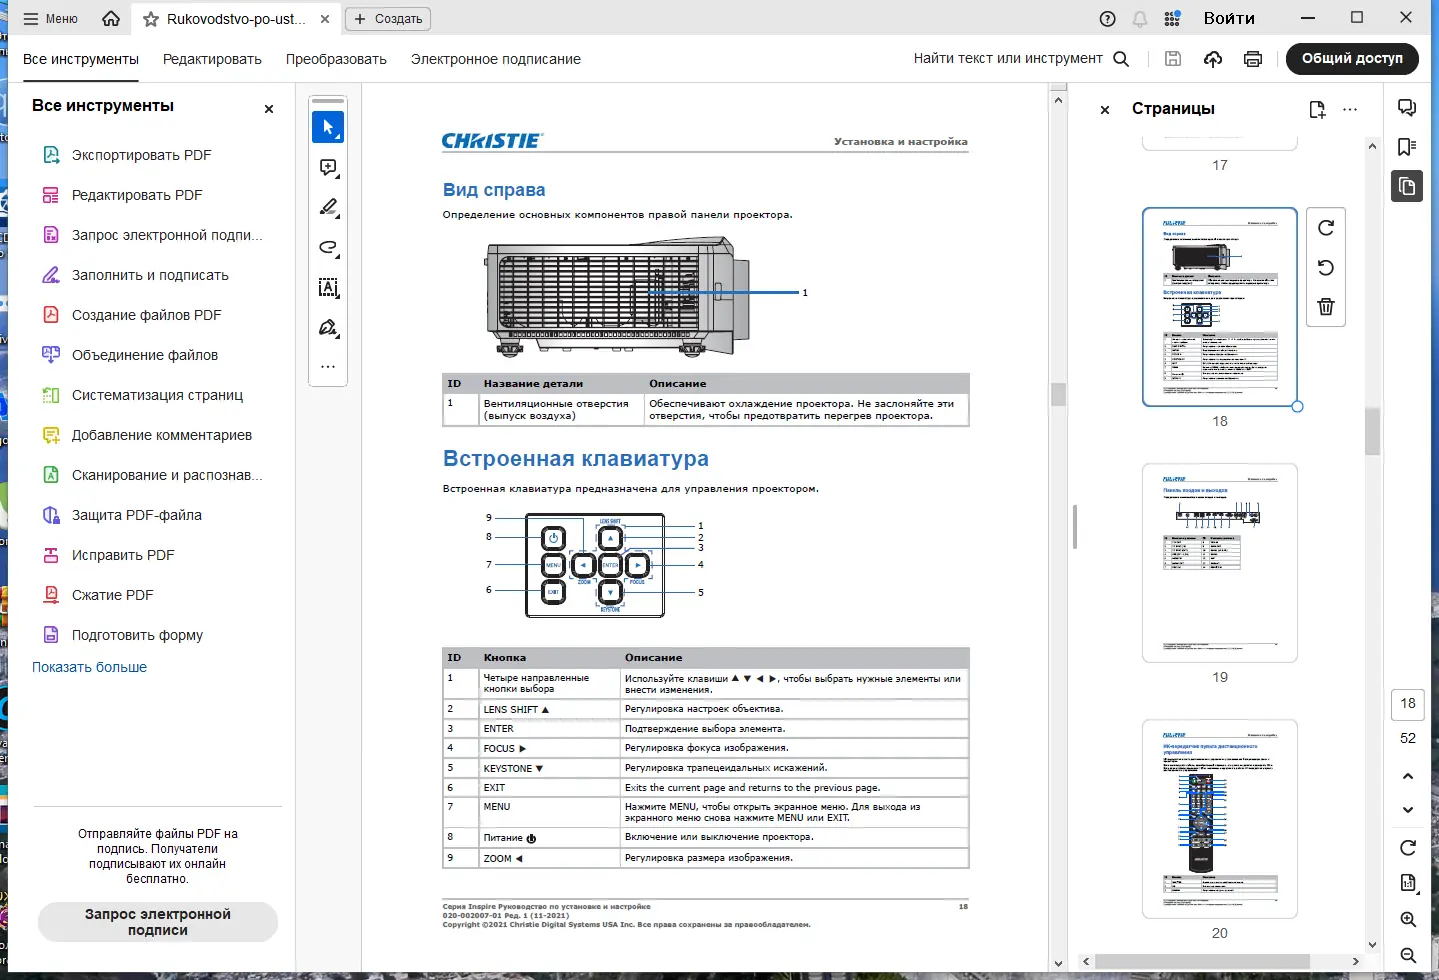Pick the freehand draw lasso tool

tap(328, 248)
